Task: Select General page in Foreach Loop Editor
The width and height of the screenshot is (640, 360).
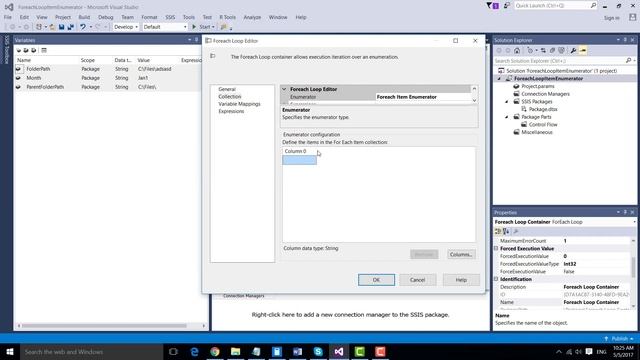Action: pos(227,89)
